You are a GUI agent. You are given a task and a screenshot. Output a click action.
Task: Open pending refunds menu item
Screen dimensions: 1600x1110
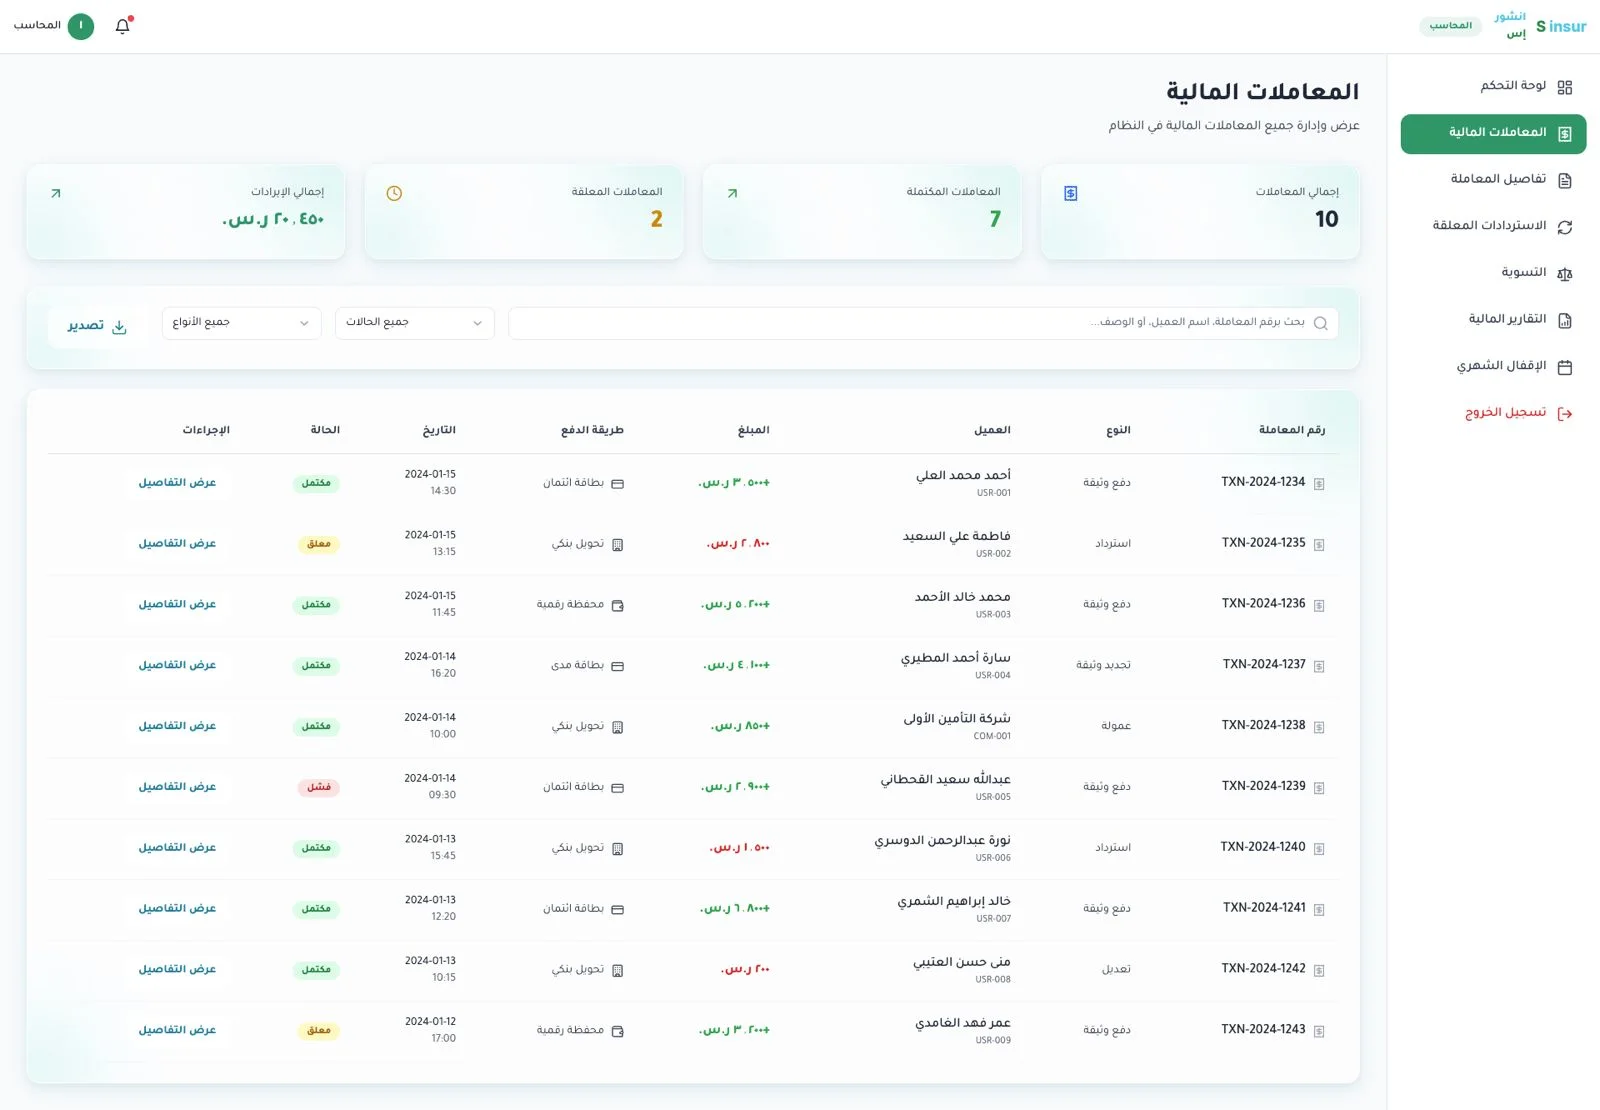tap(1493, 227)
